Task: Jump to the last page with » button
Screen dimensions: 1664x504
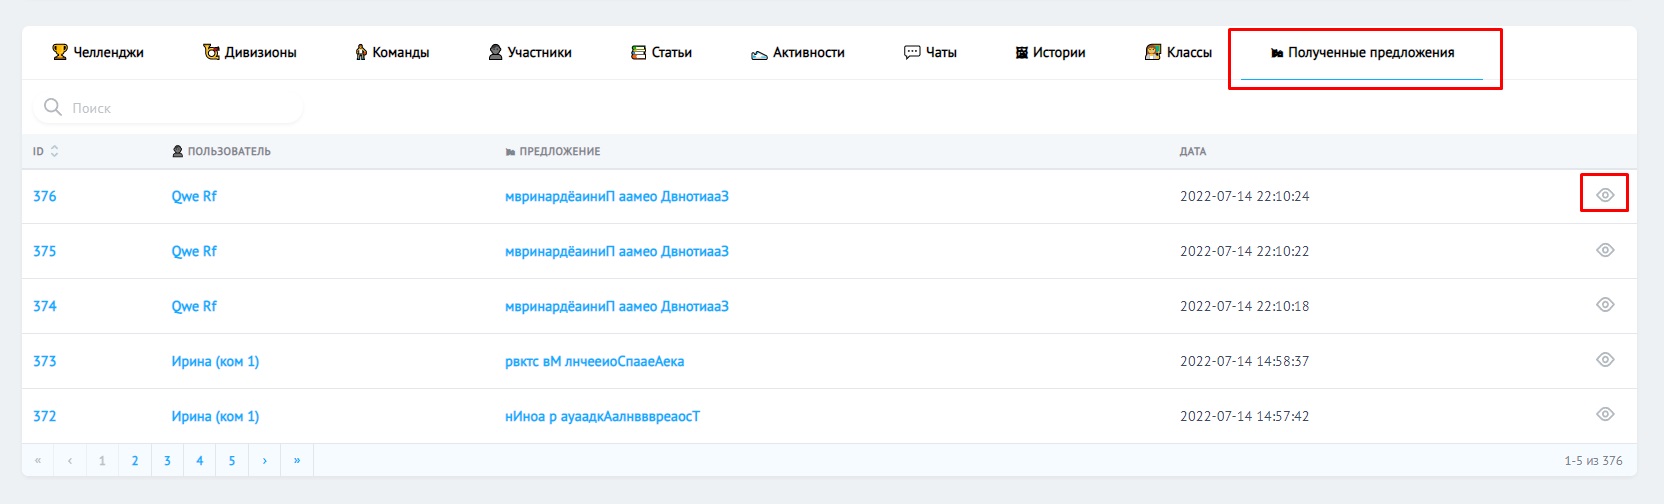Action: click(x=297, y=461)
